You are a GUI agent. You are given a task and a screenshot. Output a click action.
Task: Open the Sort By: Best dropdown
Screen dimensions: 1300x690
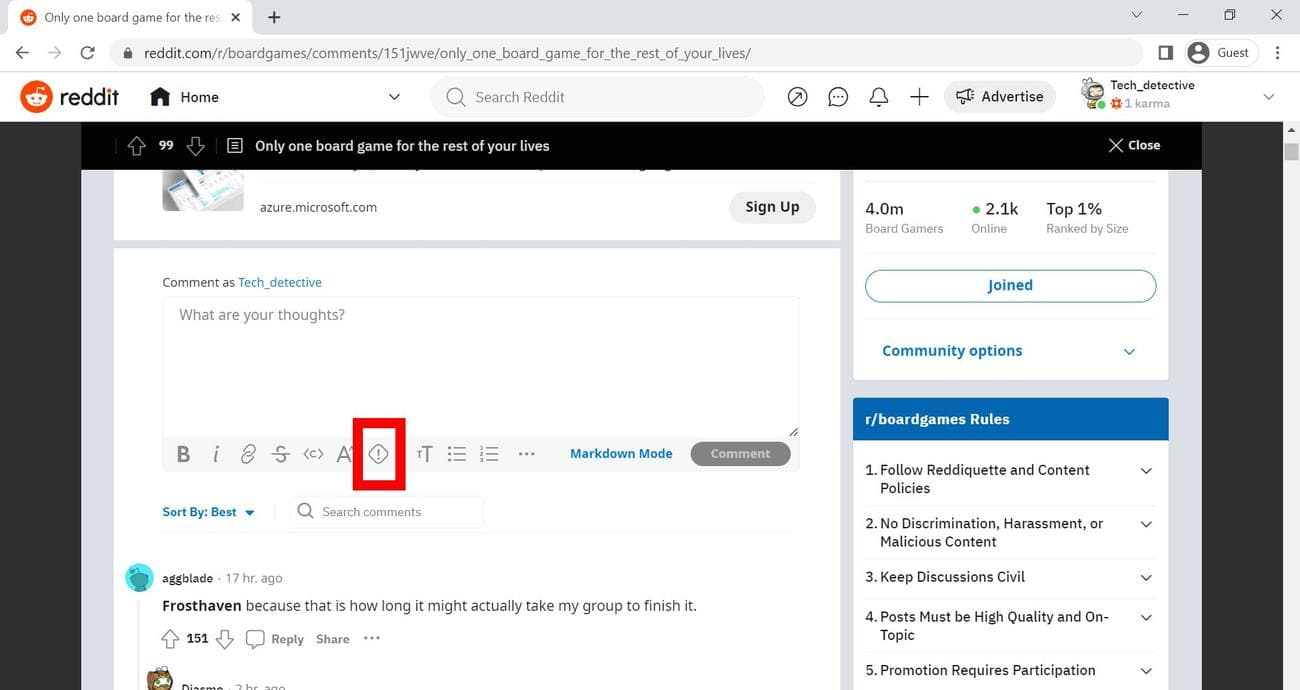coord(208,512)
